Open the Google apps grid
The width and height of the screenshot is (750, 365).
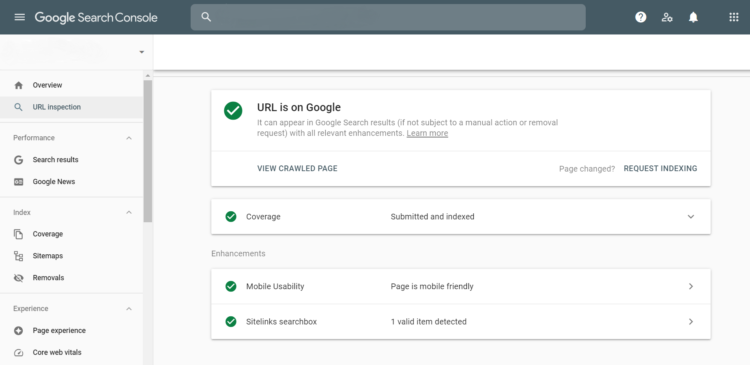tap(734, 17)
